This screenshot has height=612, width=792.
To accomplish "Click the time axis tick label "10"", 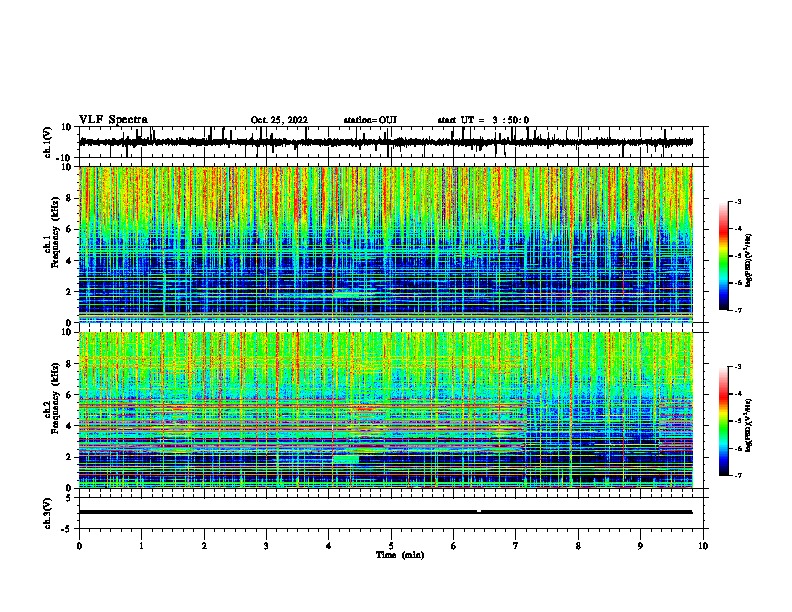I will pos(703,546).
